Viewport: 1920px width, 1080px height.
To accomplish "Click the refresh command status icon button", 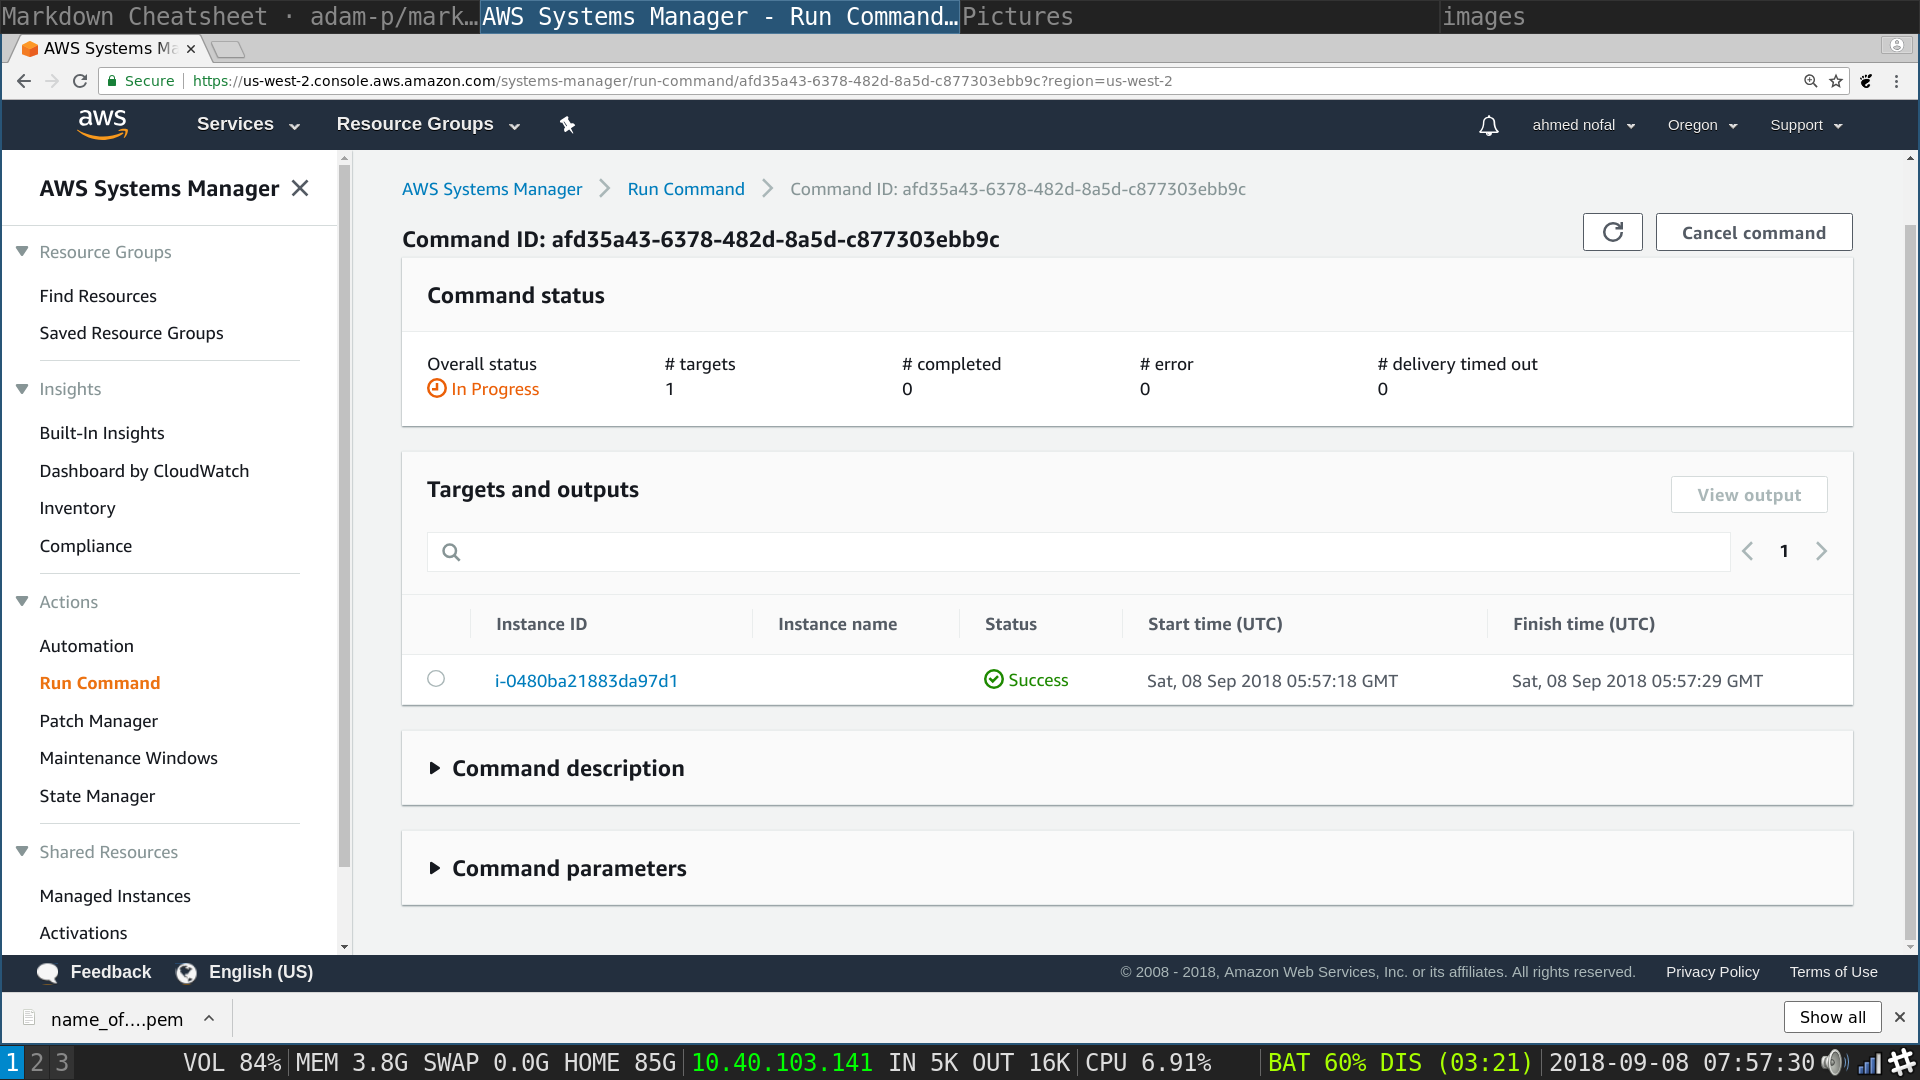I will (x=1612, y=232).
